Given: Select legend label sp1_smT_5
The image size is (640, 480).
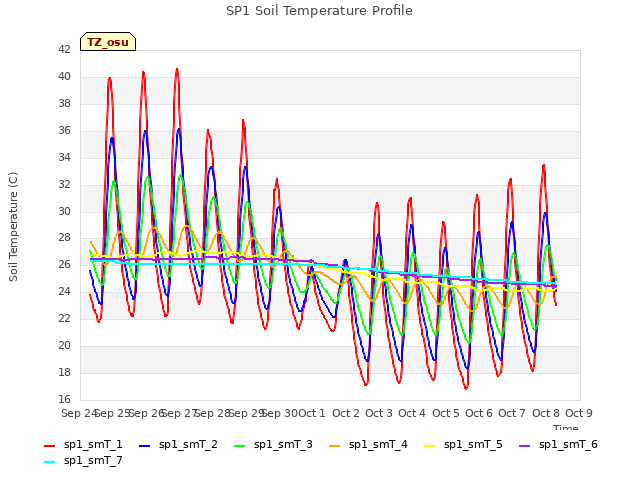Looking at the screenshot, I should click(473, 444).
